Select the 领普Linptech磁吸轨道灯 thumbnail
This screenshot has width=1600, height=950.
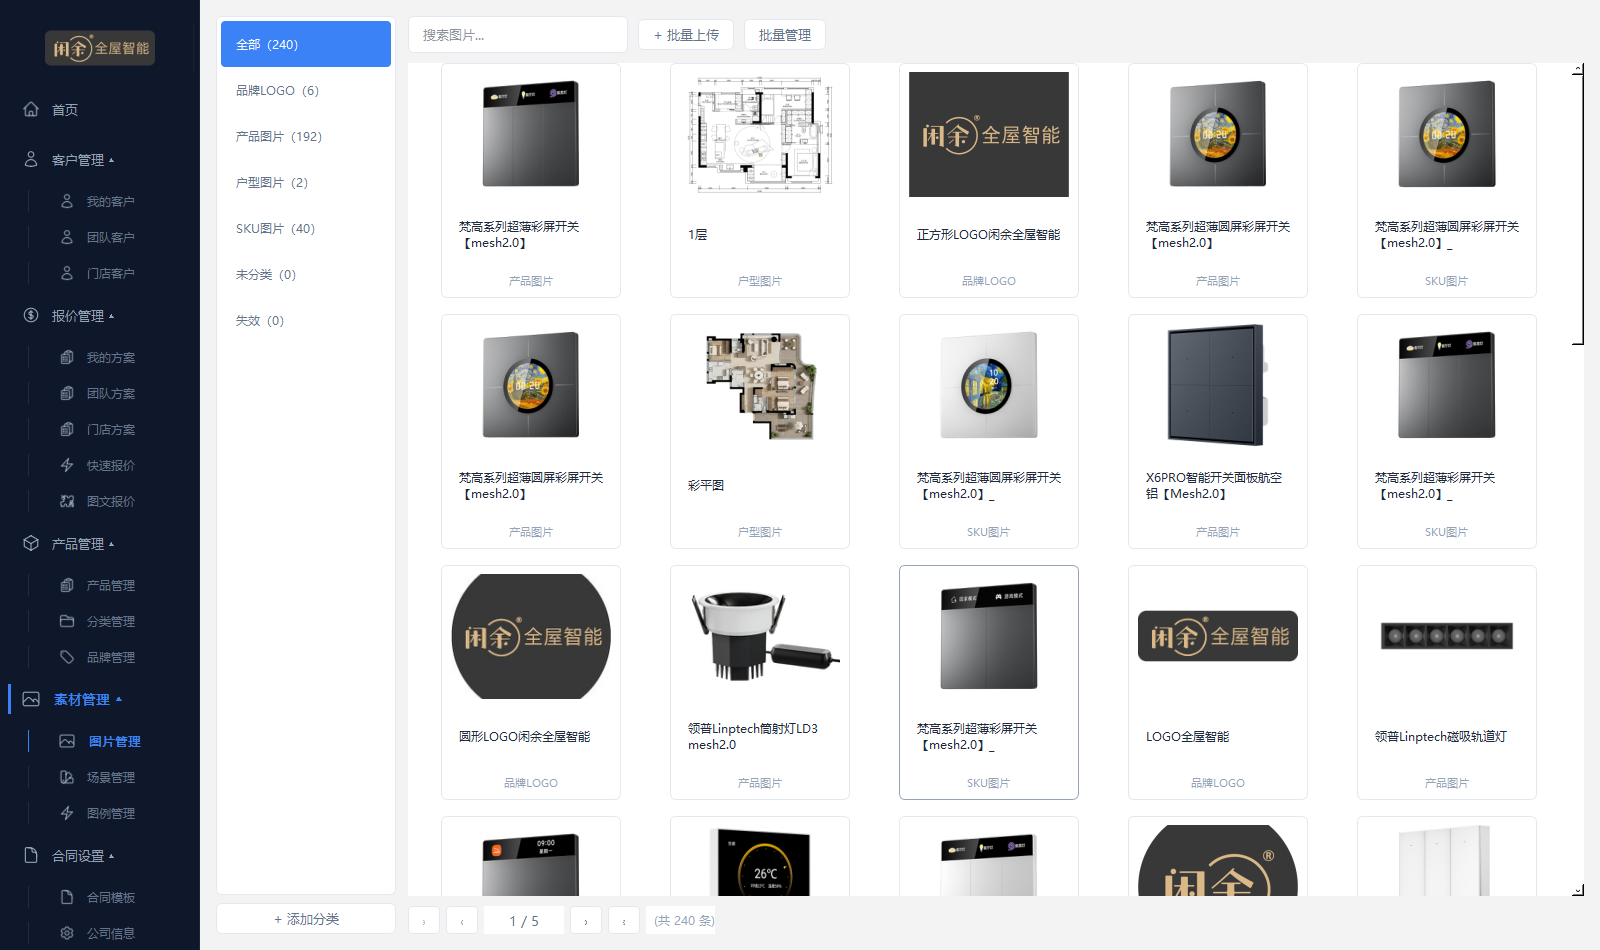tap(1447, 636)
